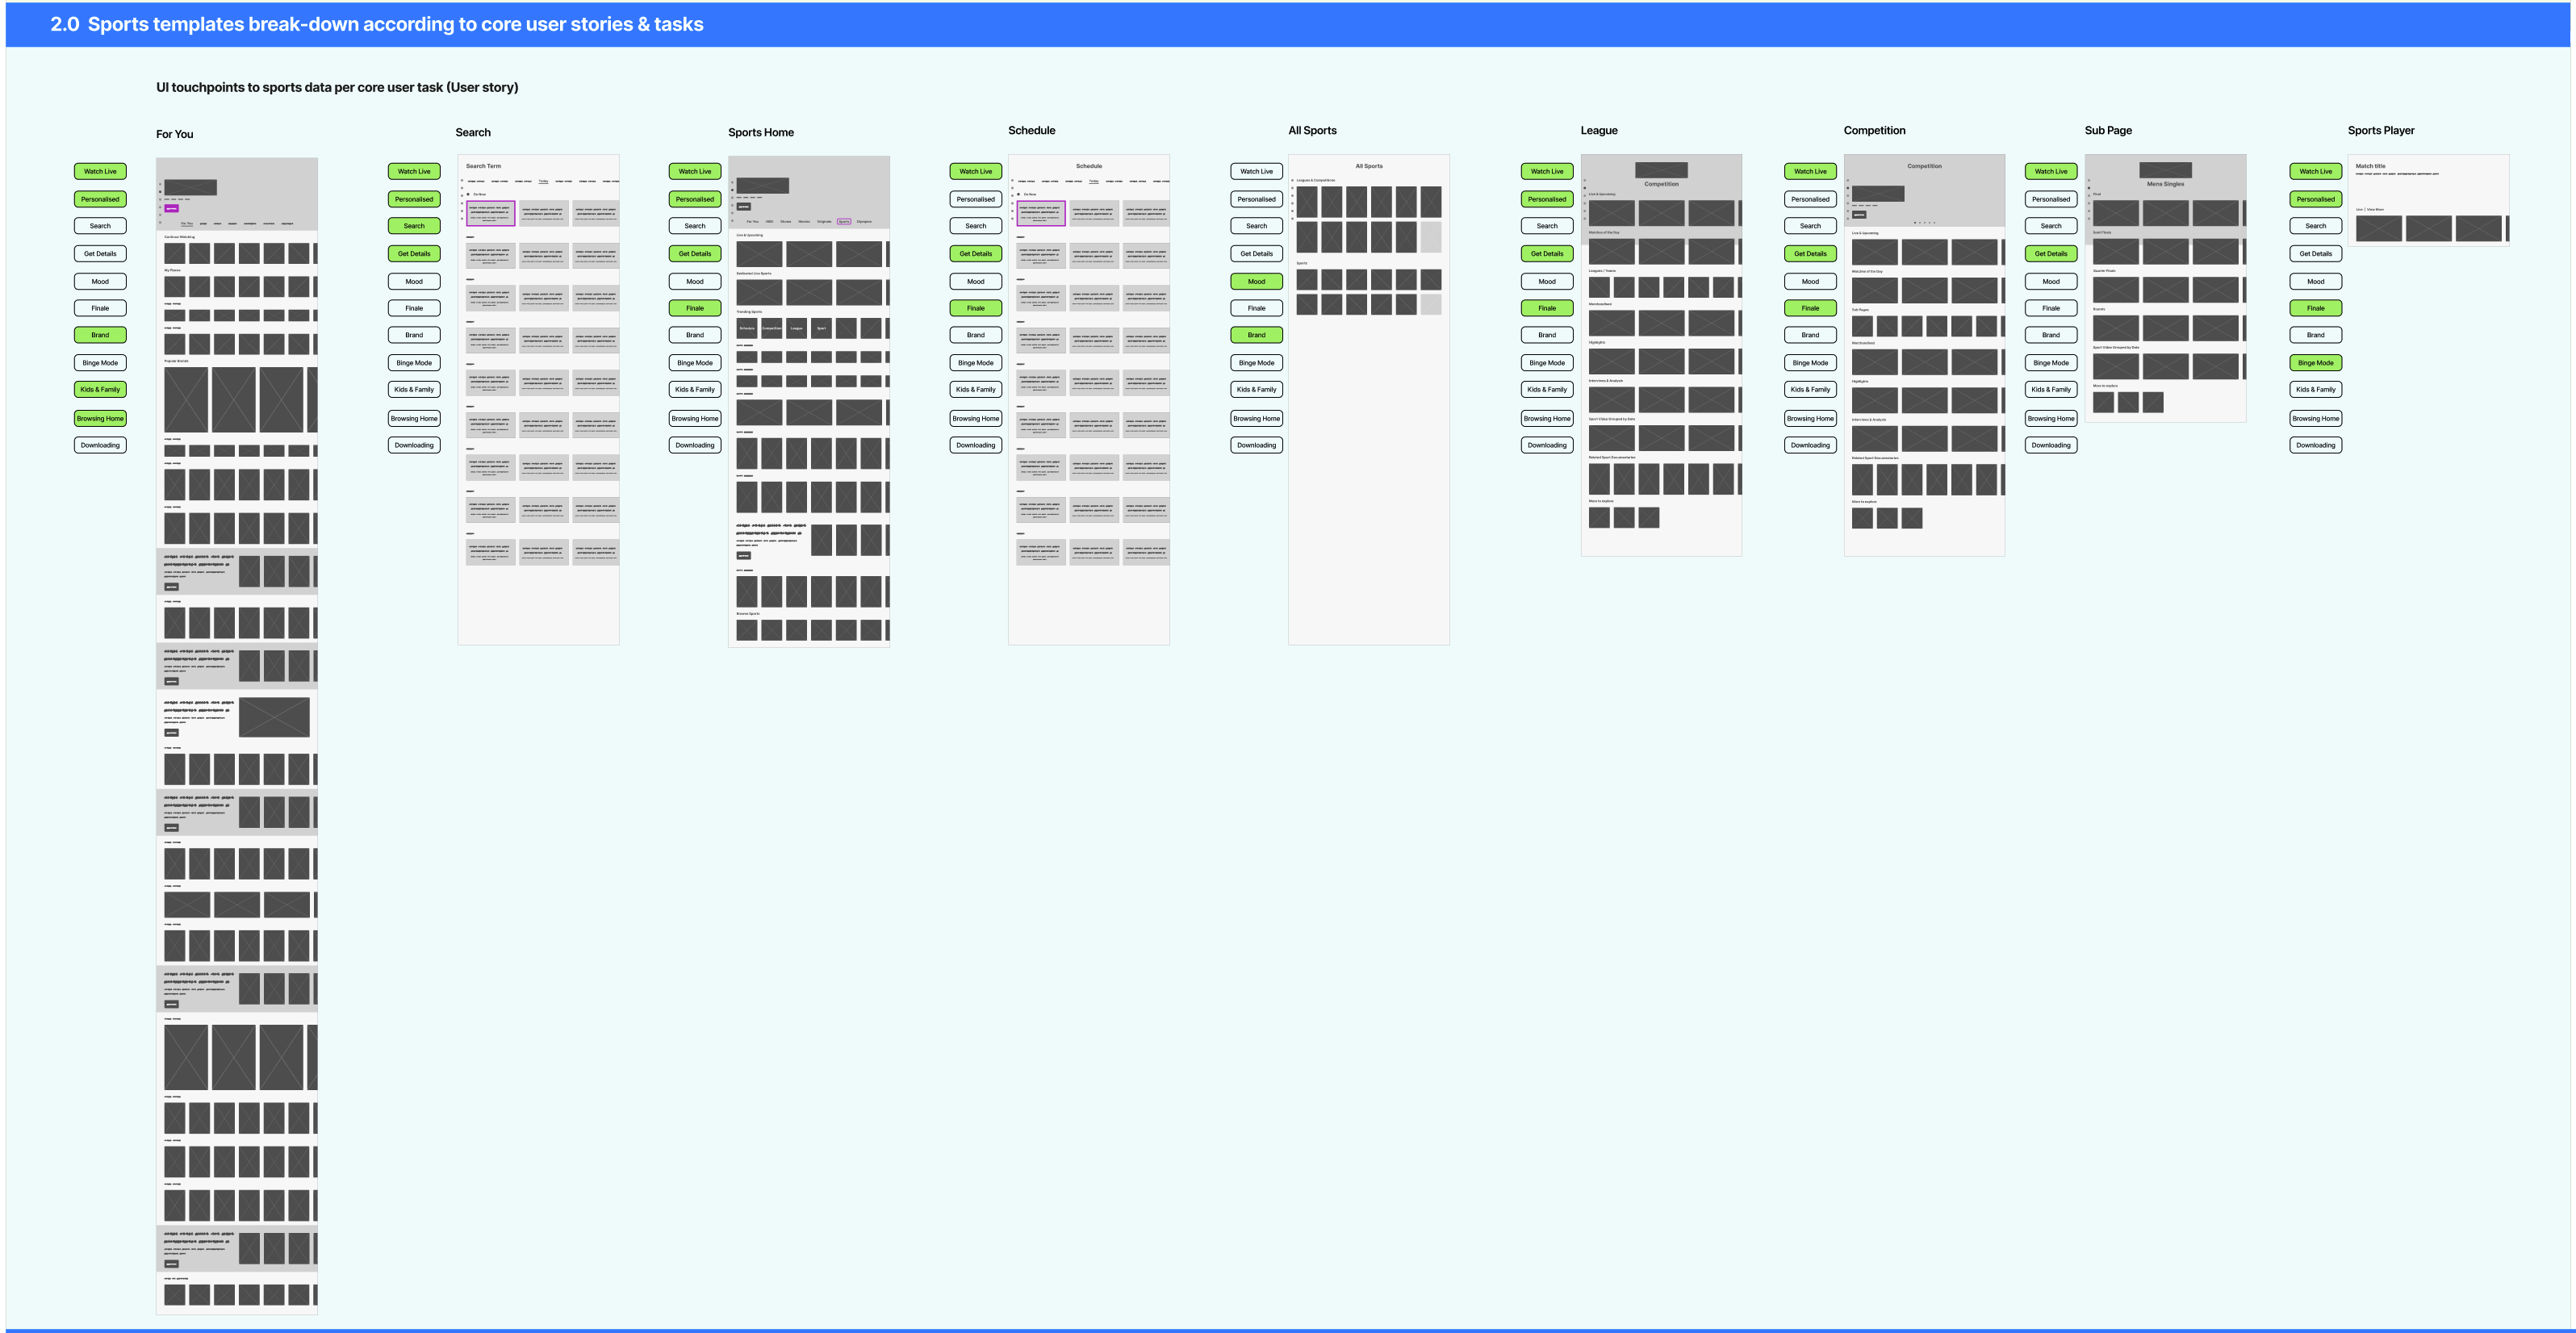Viewport: 2576px width, 1333px height.
Task: Click Binge Mode tag in Sports Player column
Action: pyautogui.click(x=2316, y=363)
